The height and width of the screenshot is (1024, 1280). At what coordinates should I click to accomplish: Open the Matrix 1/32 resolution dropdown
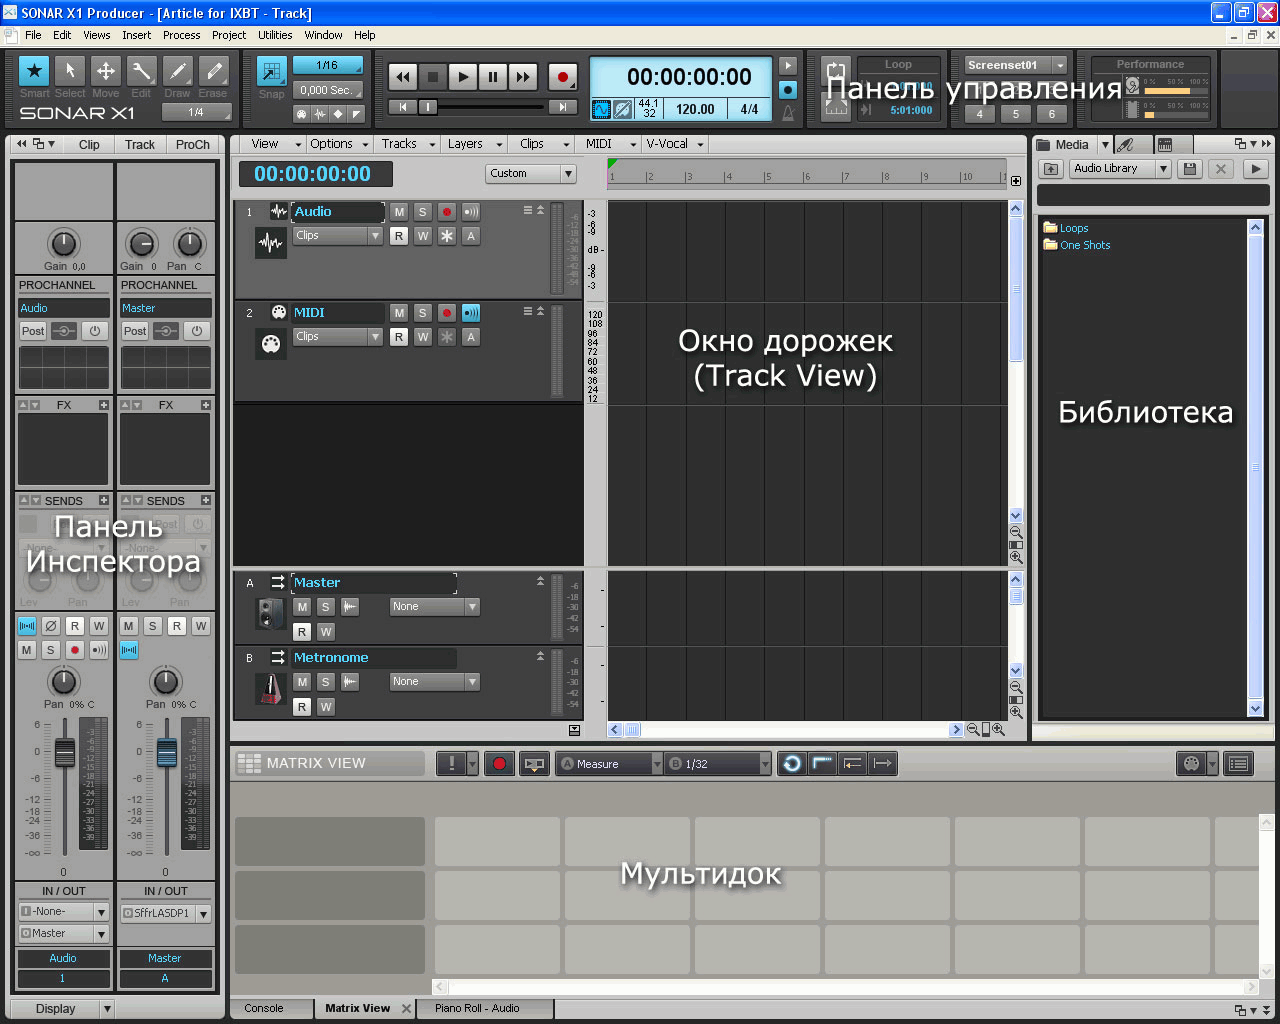[719, 764]
